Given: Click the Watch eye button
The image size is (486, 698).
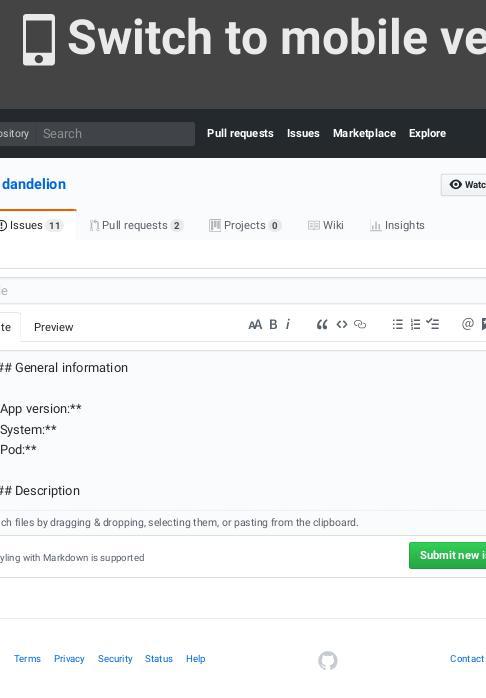Looking at the screenshot, I should coord(463,184).
